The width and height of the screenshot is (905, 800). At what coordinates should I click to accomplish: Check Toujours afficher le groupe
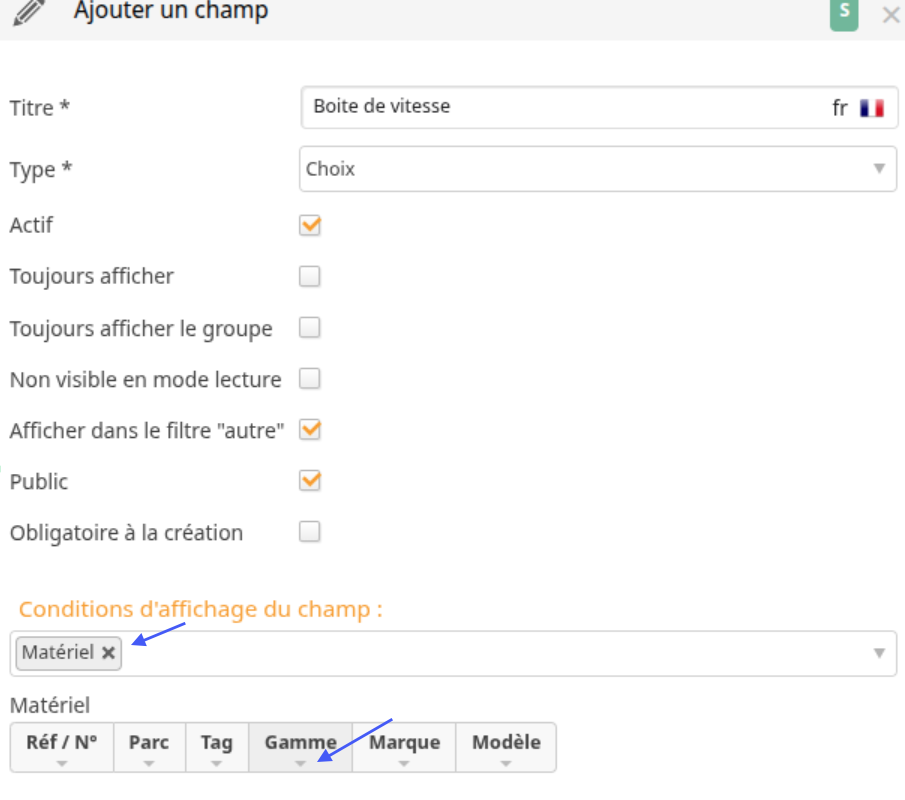[310, 328]
